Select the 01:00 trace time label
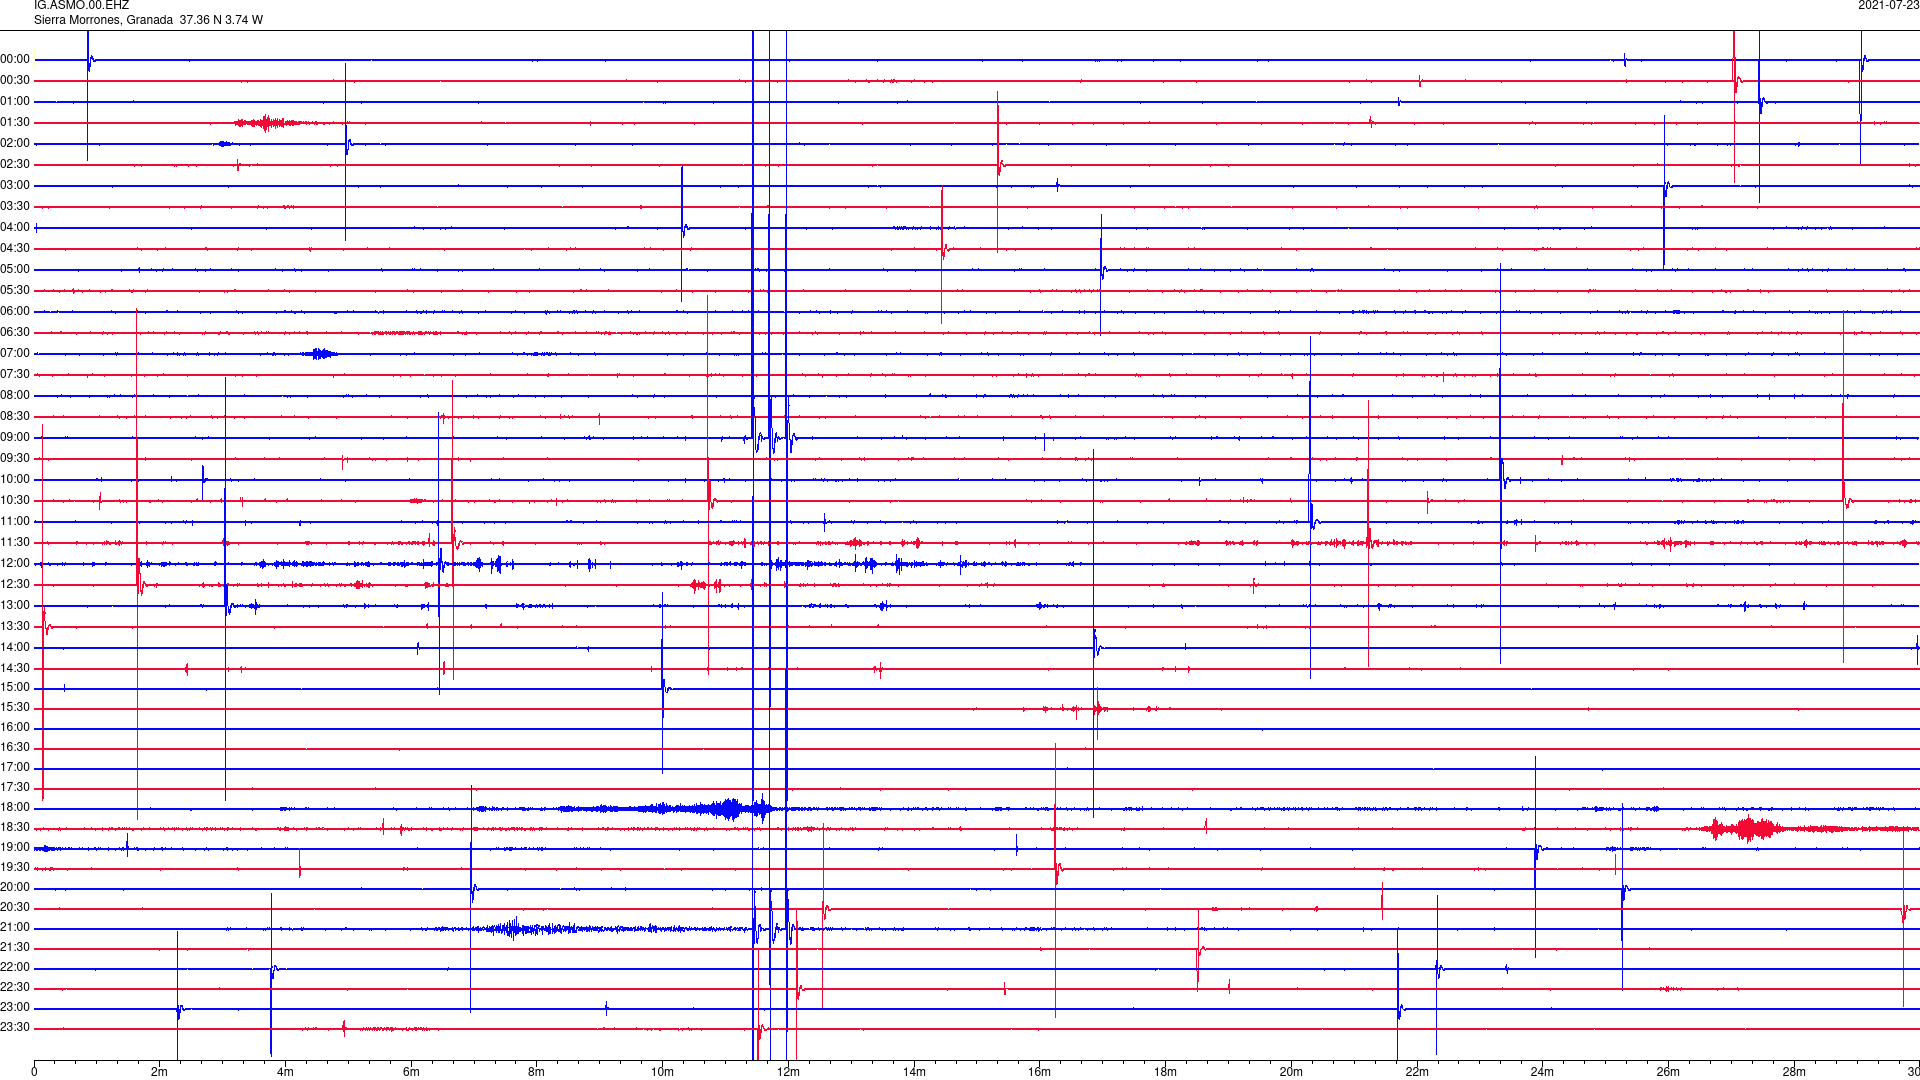 15,102
